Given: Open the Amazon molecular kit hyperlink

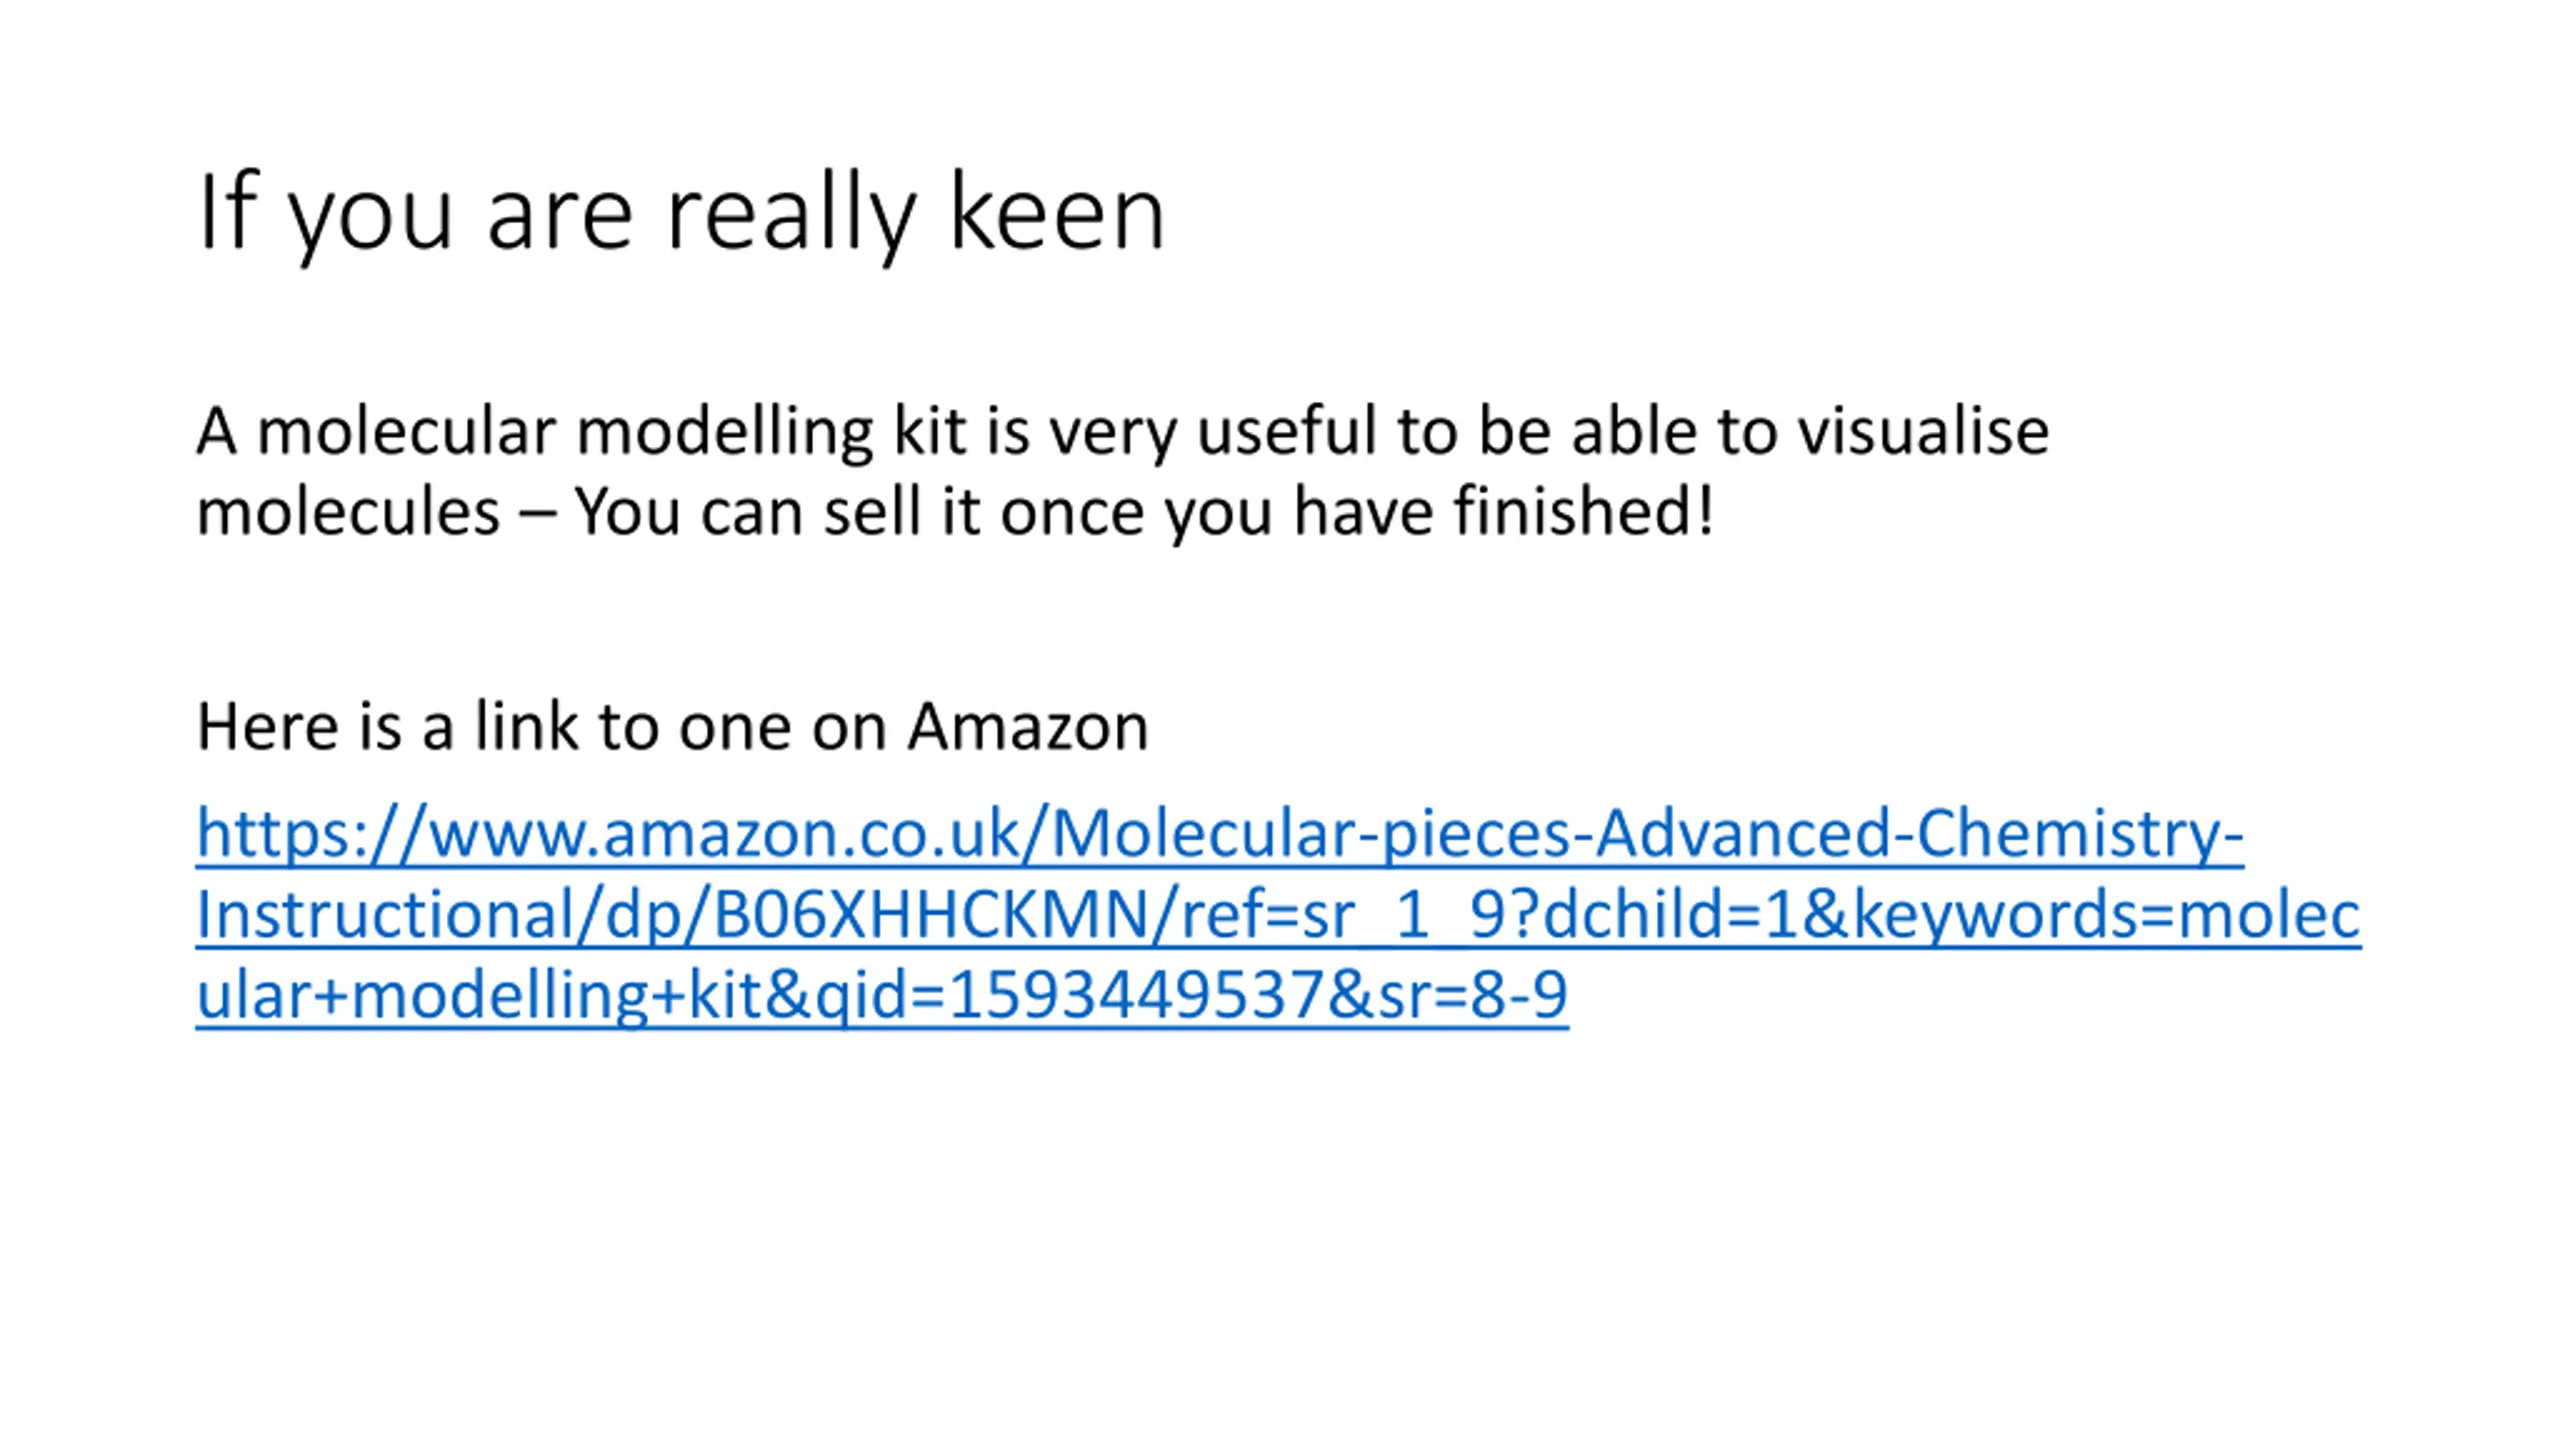Looking at the screenshot, I should pyautogui.click(x=1278, y=913).
